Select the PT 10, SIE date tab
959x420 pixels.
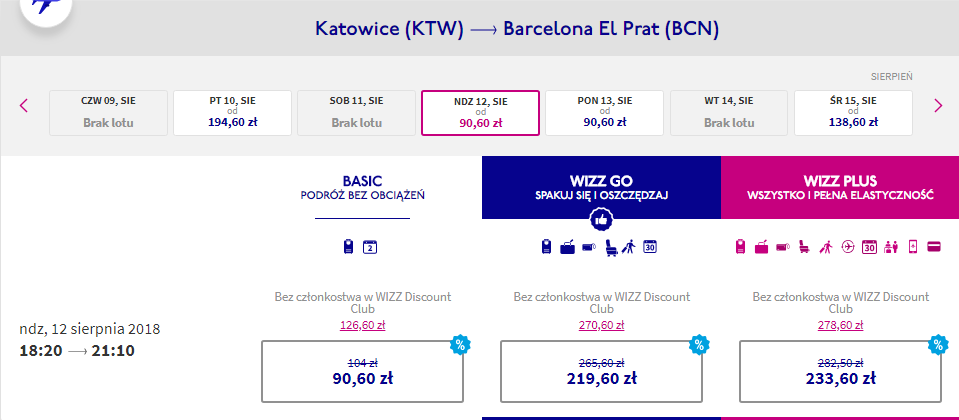click(x=232, y=113)
